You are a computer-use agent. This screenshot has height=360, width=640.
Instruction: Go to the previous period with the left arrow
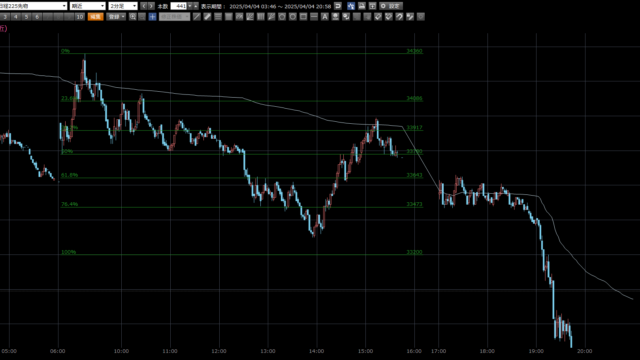(x=144, y=6)
